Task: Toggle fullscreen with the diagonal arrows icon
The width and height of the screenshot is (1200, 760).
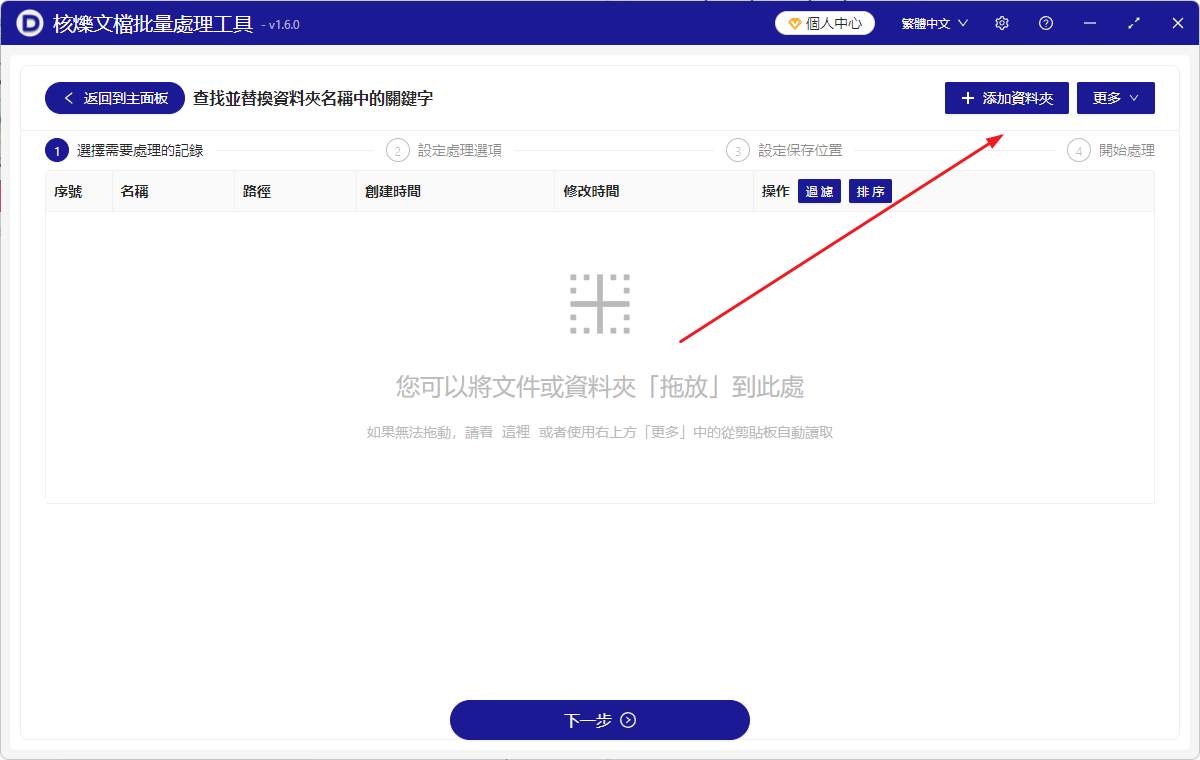Action: click(1133, 22)
